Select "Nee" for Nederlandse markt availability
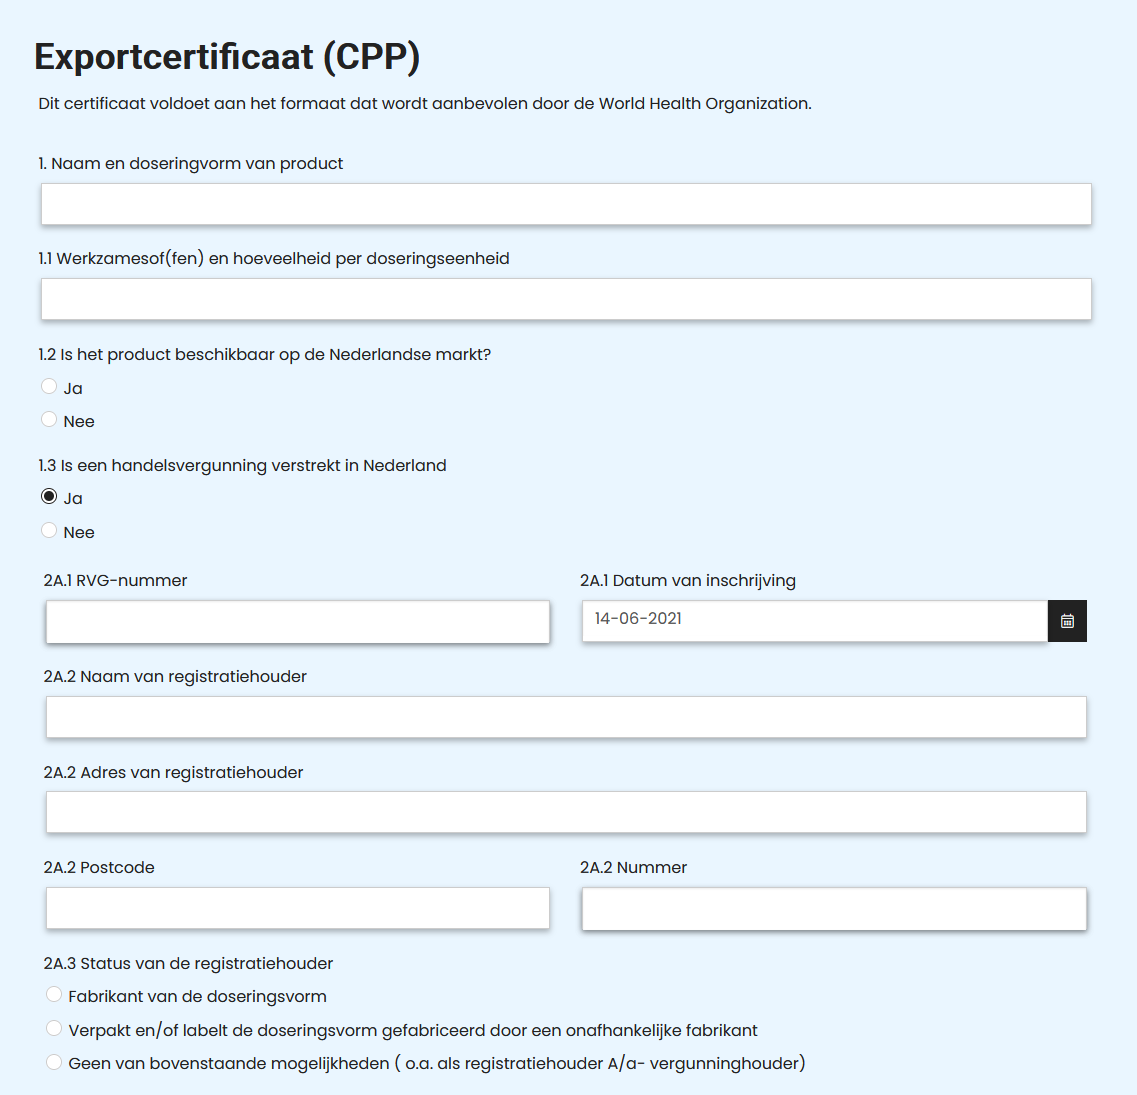 tap(49, 419)
